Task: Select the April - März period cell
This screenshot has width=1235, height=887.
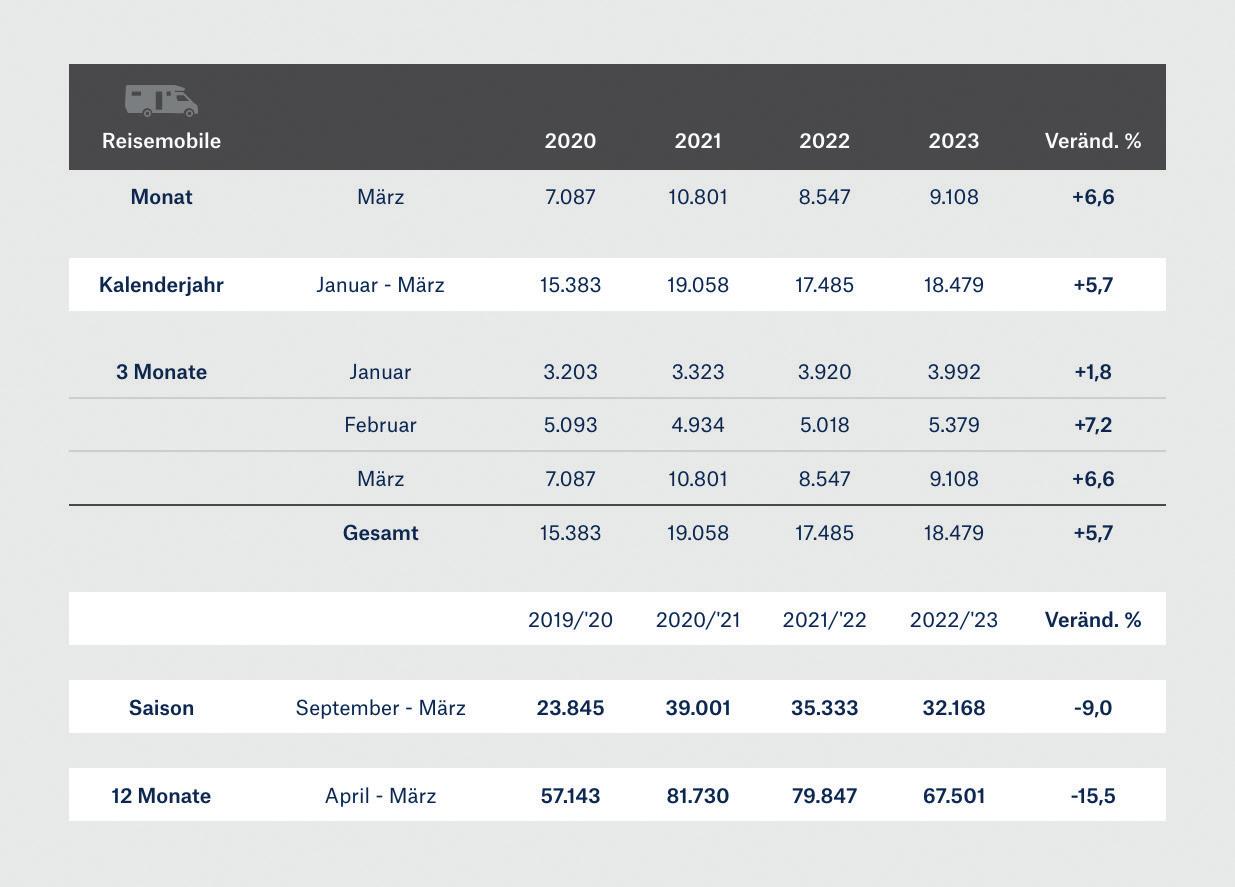Action: (x=380, y=796)
